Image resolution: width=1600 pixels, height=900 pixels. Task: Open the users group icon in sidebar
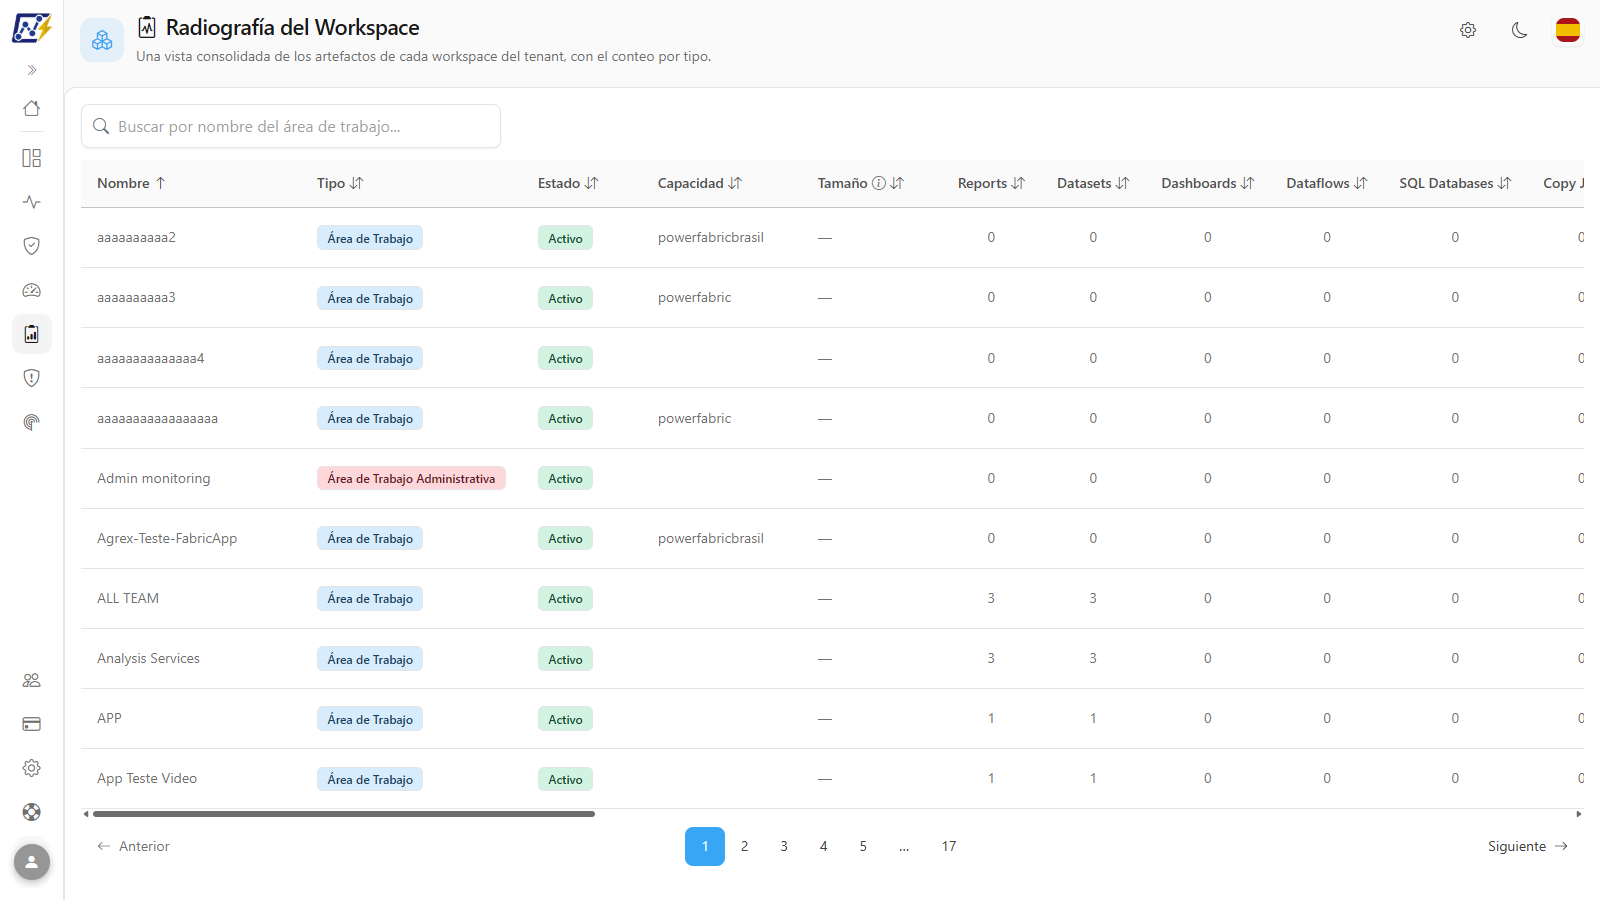32,680
